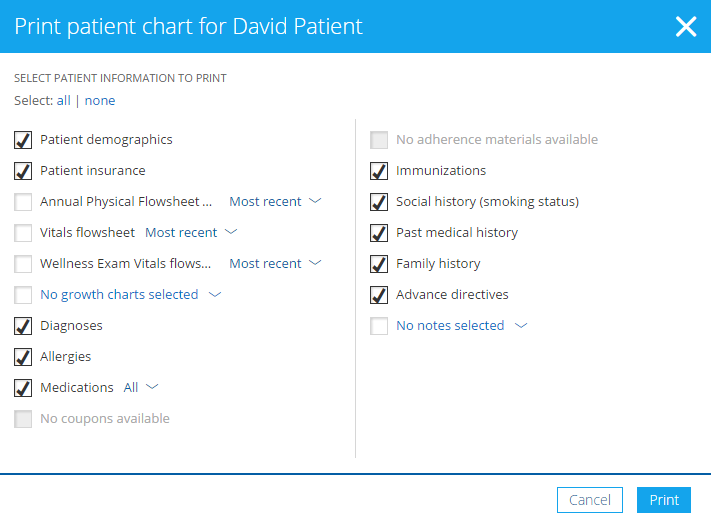Uncheck the Medications checkbox
The width and height of the screenshot is (711, 517).
pyautogui.click(x=23, y=388)
